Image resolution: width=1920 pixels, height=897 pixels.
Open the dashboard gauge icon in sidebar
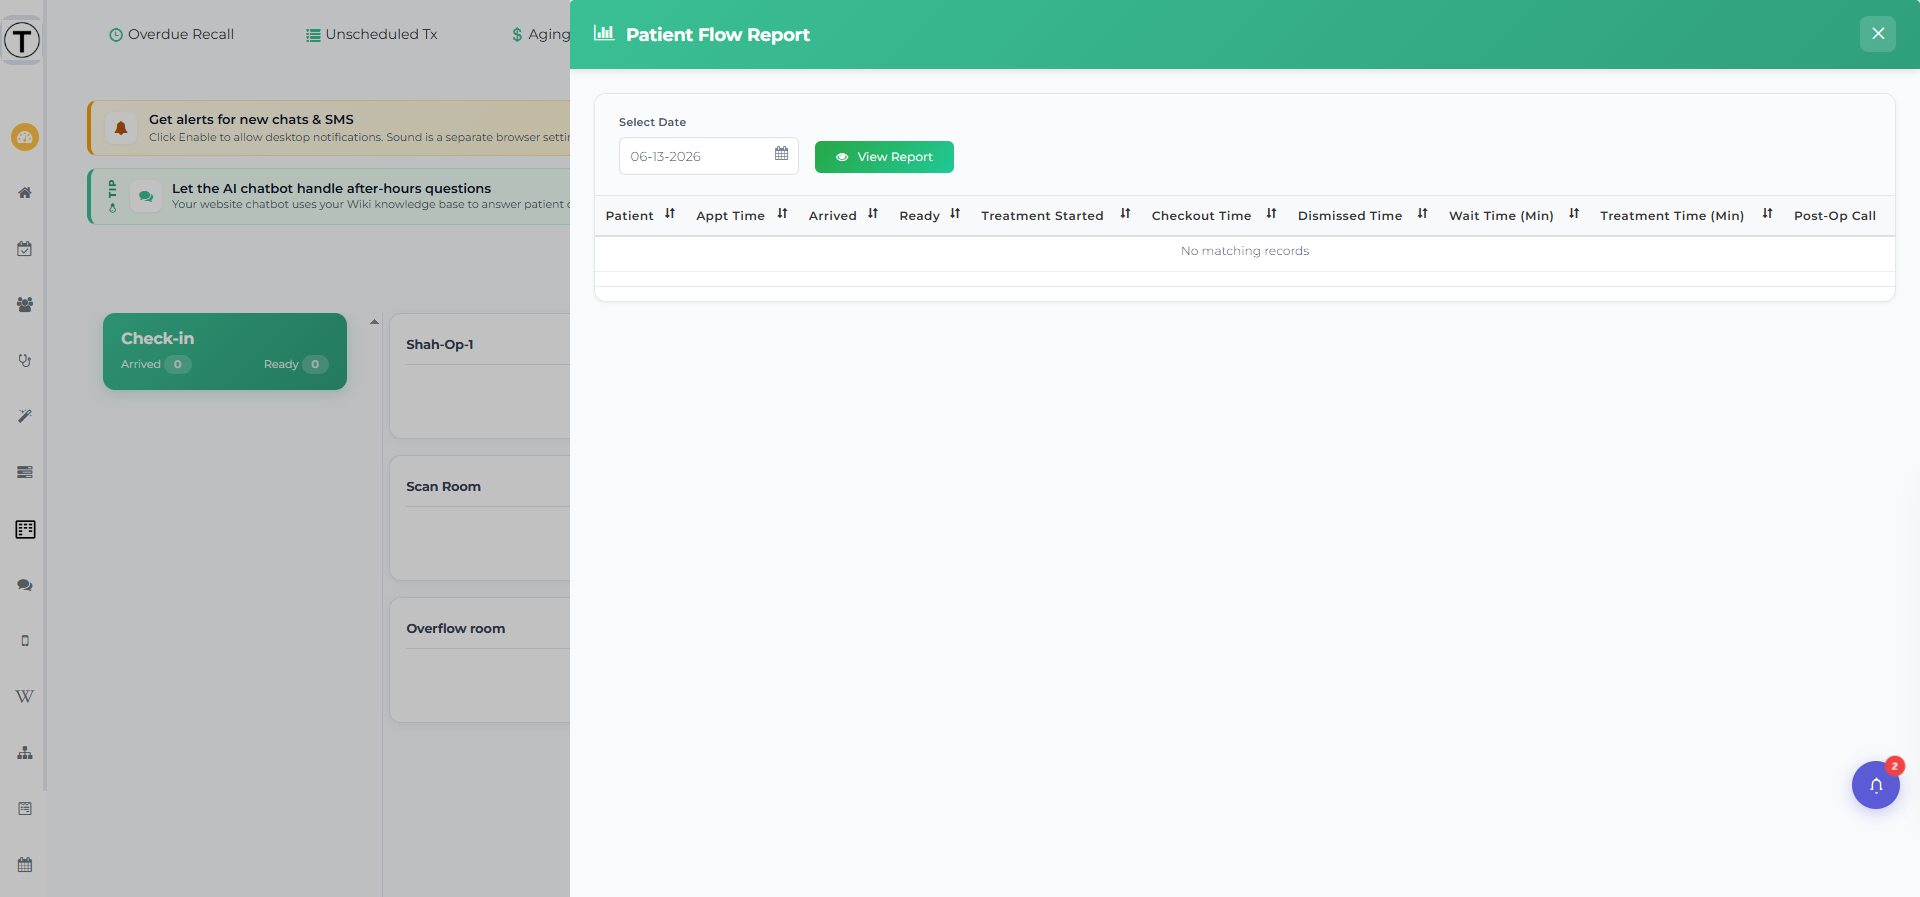25,137
